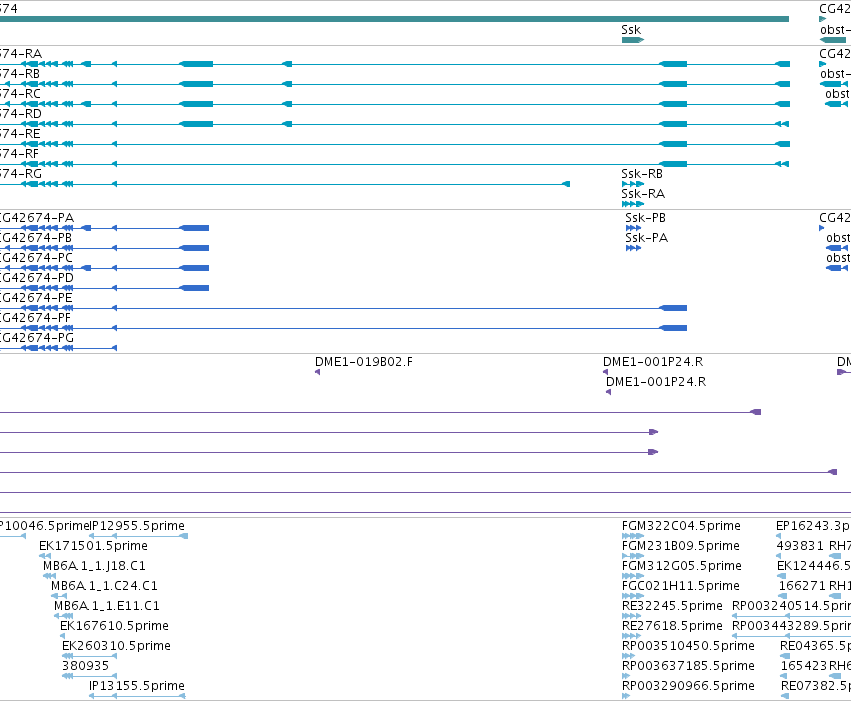This screenshot has height=701, width=851.
Task: Select the CG42674-PF polypeptide label
Action: [x=35, y=318]
